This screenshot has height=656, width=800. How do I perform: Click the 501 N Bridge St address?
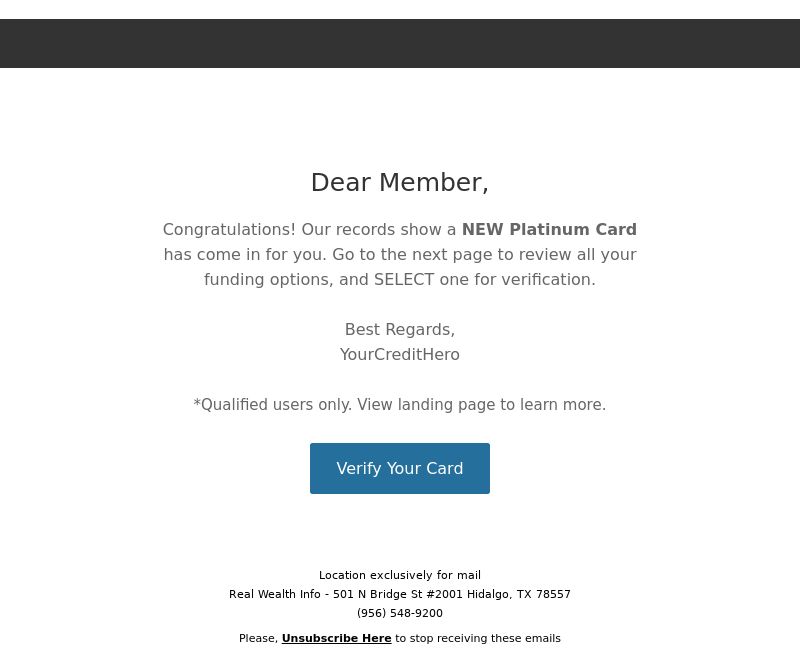(x=398, y=594)
